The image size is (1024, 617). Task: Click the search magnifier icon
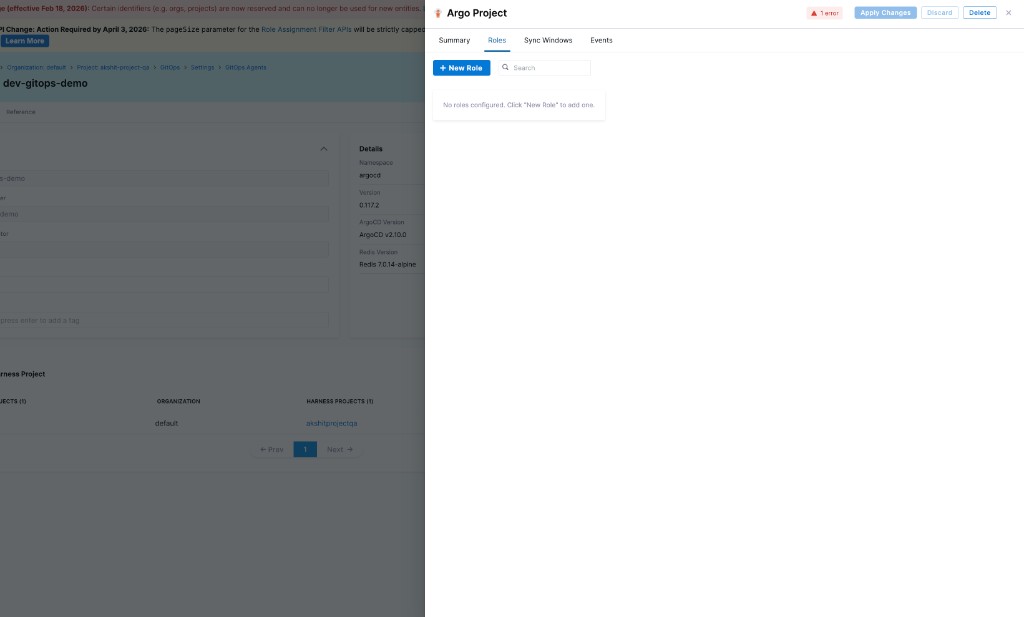[505, 67]
